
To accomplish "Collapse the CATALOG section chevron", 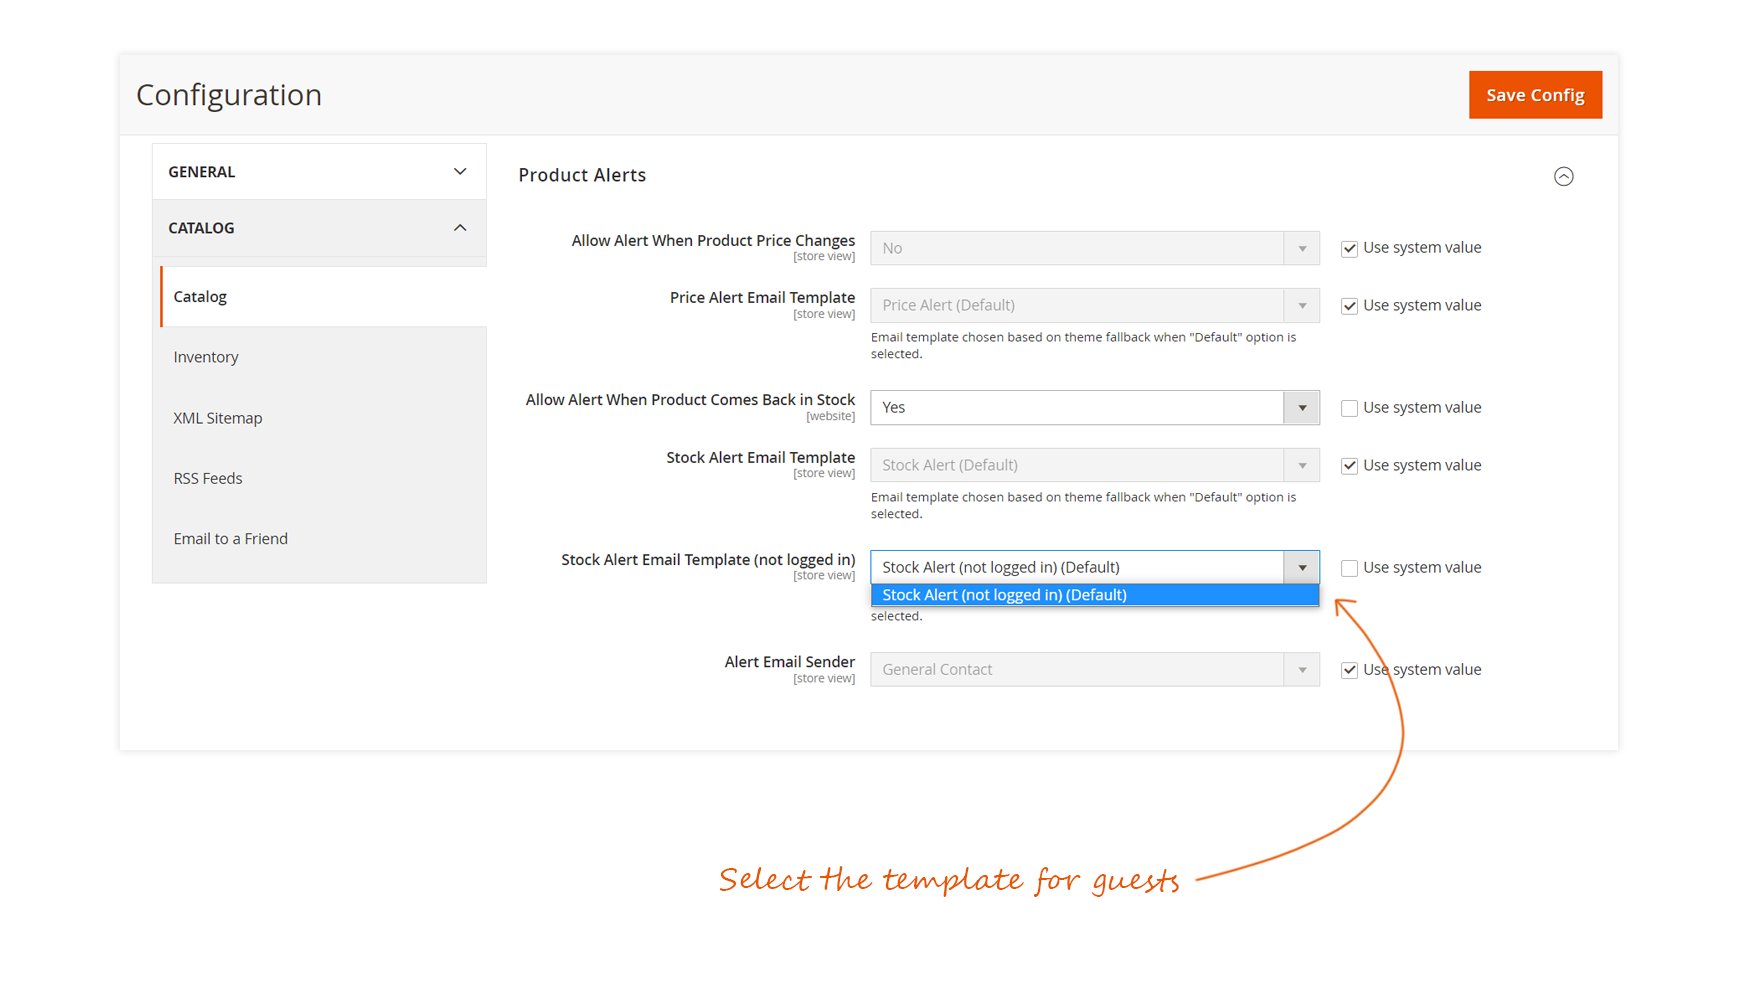I will tap(460, 228).
